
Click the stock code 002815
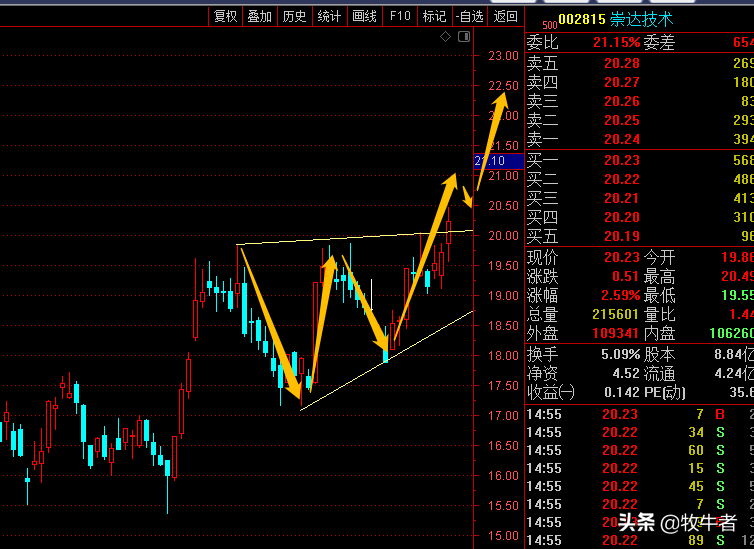[582, 19]
